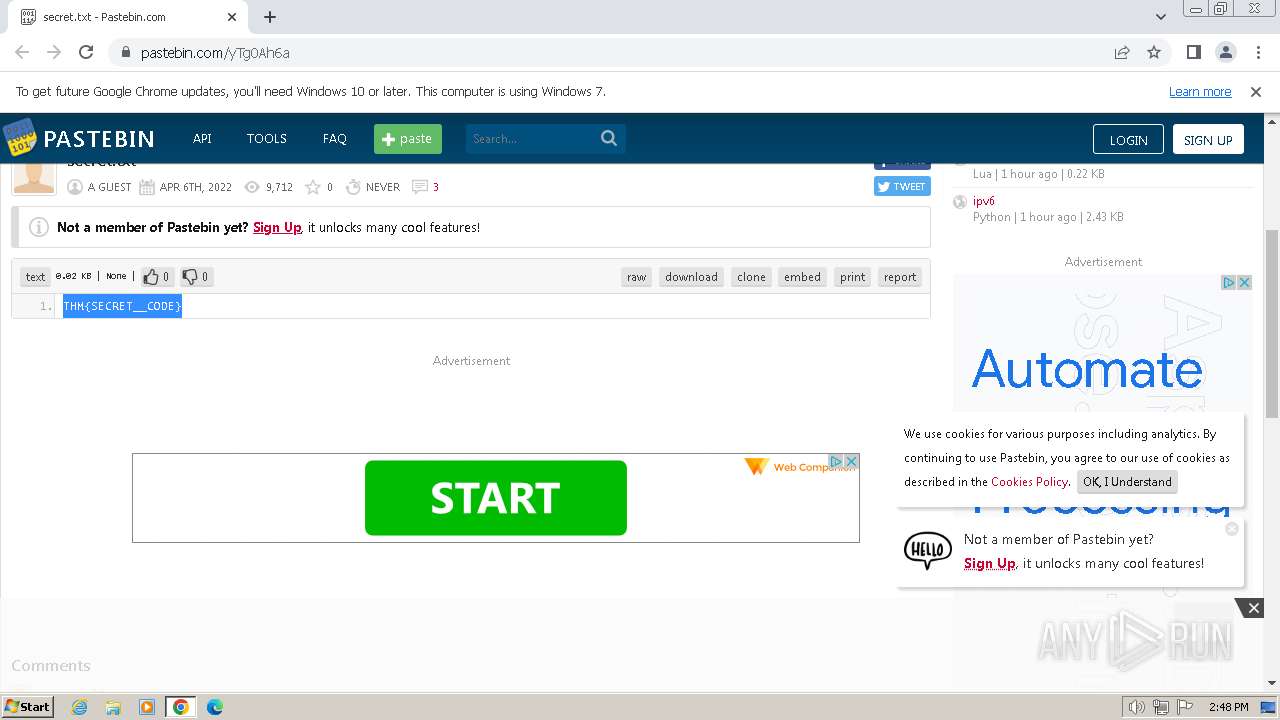Download the paste file
Viewport: 1280px width, 720px height.
(x=691, y=277)
